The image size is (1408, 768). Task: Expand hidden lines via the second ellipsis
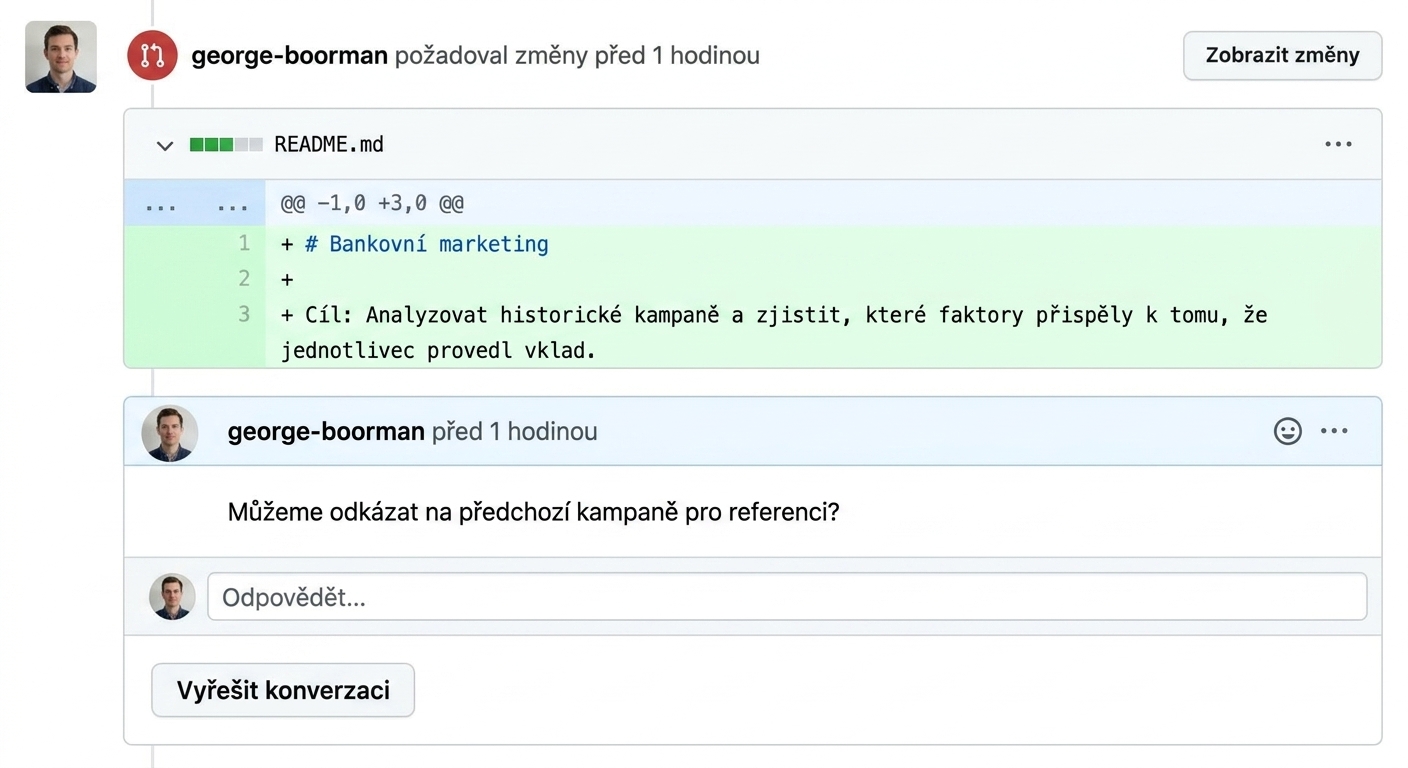(232, 205)
